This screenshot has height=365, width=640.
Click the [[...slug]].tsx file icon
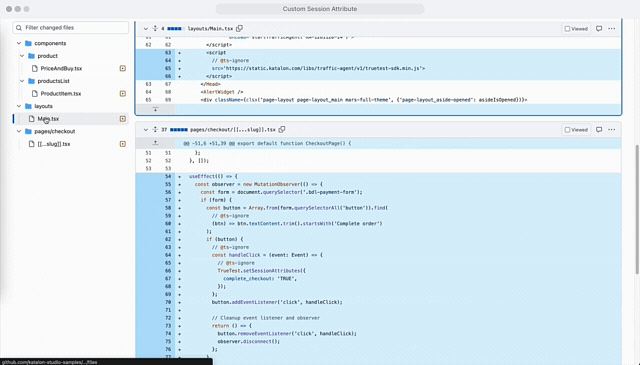click(31, 144)
